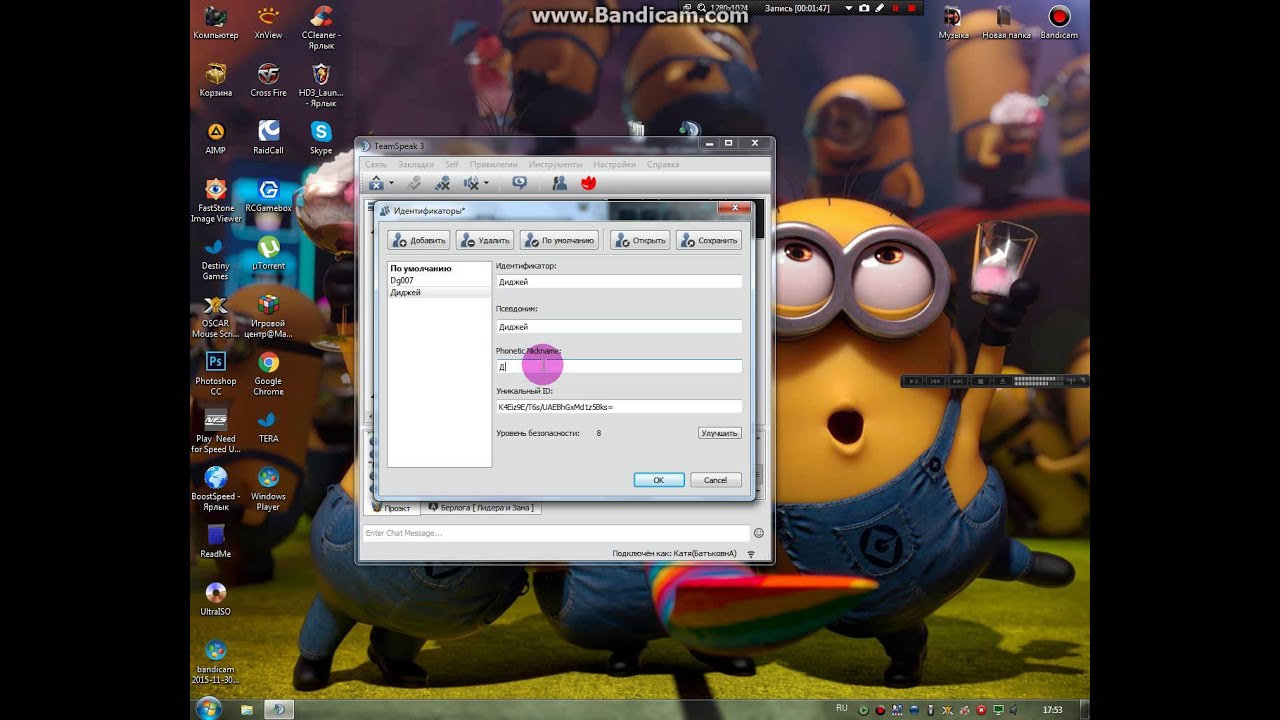Open Skype desktop icon
Screen dimensions: 1280x720
coord(321,138)
